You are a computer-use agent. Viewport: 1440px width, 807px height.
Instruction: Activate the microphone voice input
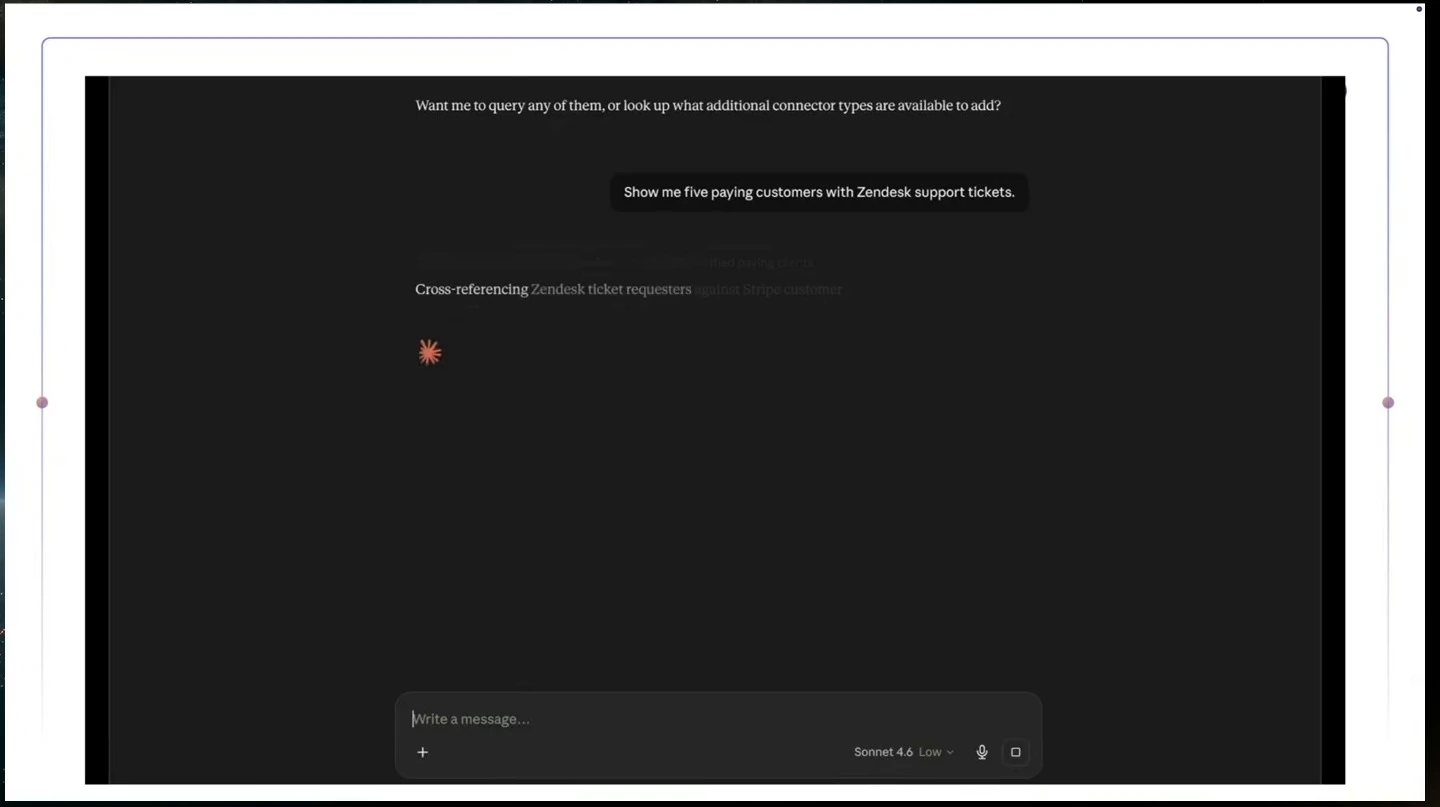tap(982, 752)
